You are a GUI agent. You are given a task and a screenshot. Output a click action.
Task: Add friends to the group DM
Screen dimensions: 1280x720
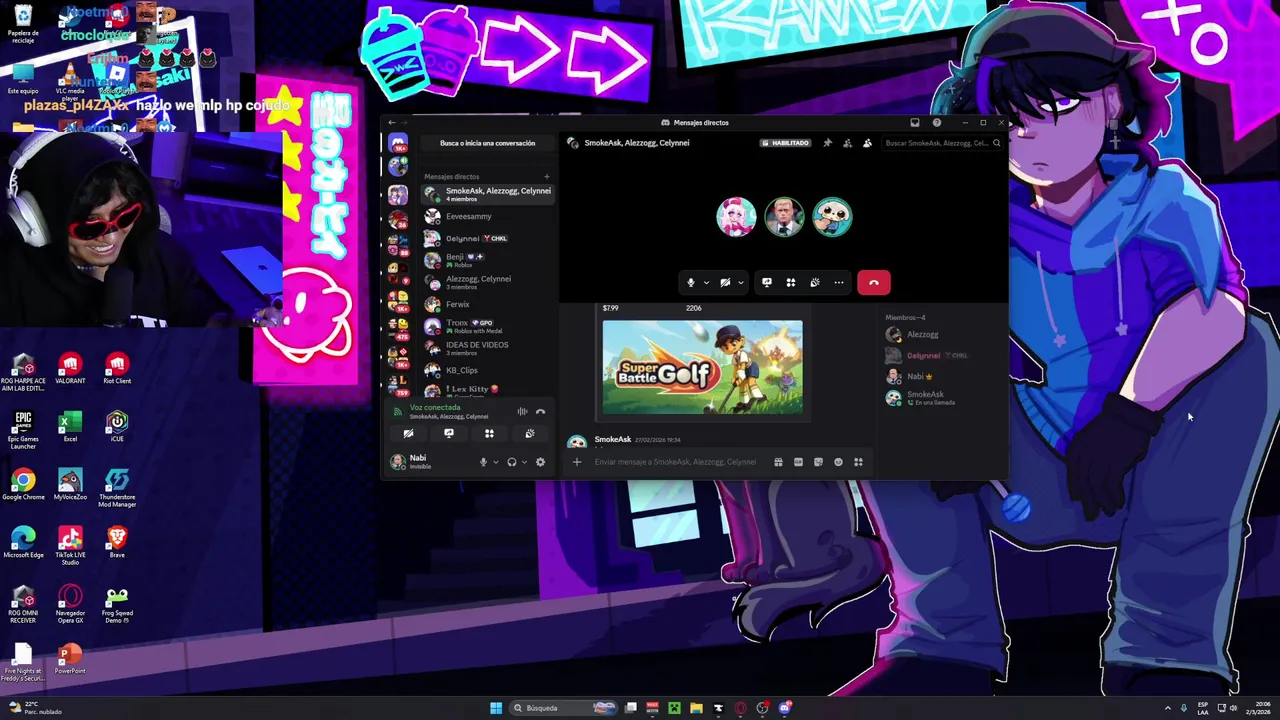[847, 143]
